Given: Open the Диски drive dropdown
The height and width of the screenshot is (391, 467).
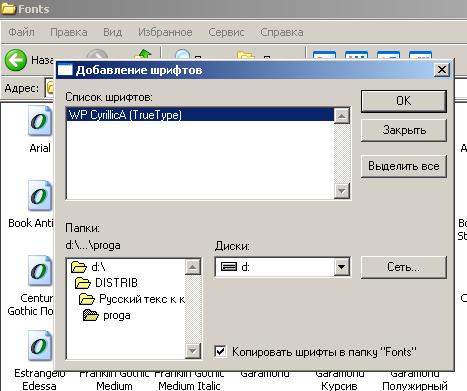Looking at the screenshot, I should coord(341,267).
